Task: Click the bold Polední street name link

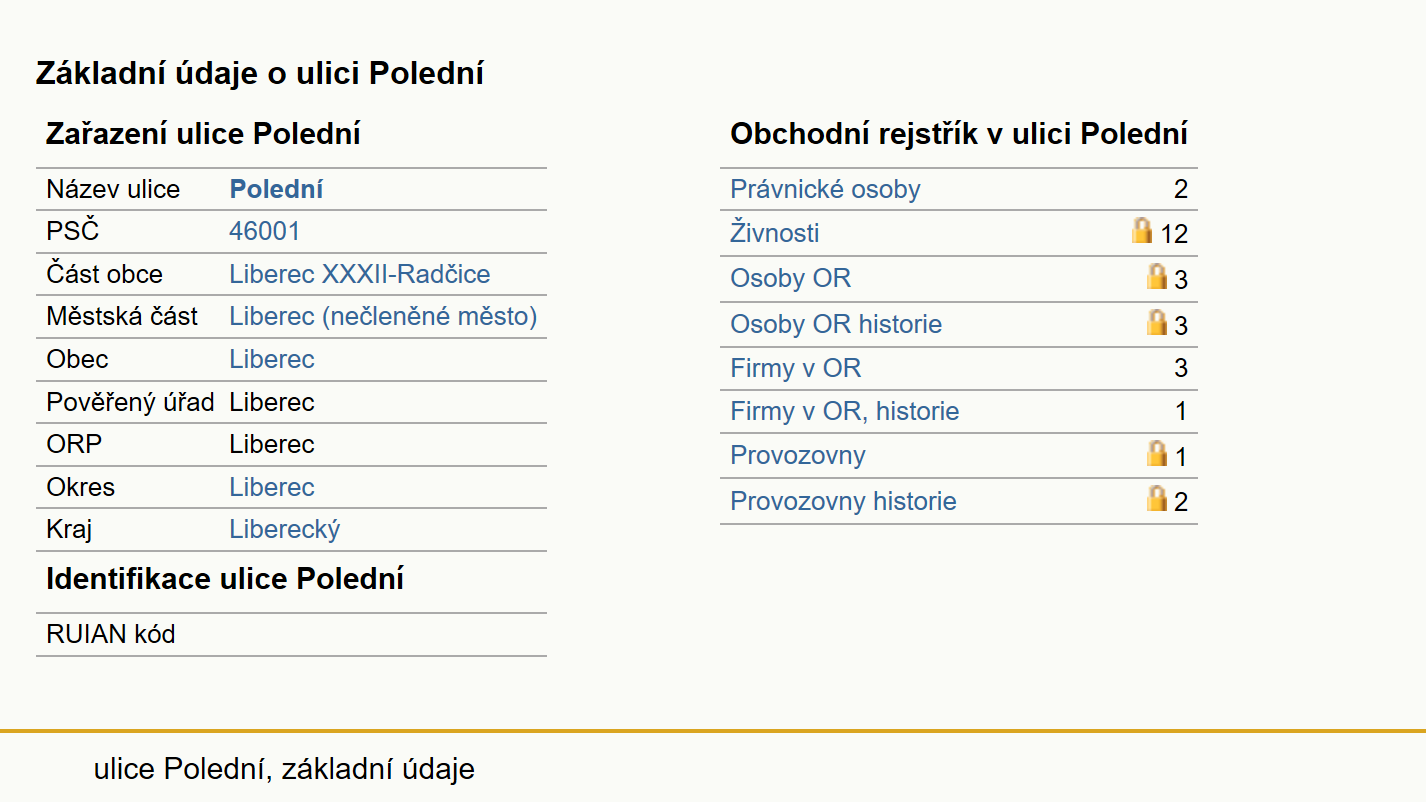Action: coord(276,189)
